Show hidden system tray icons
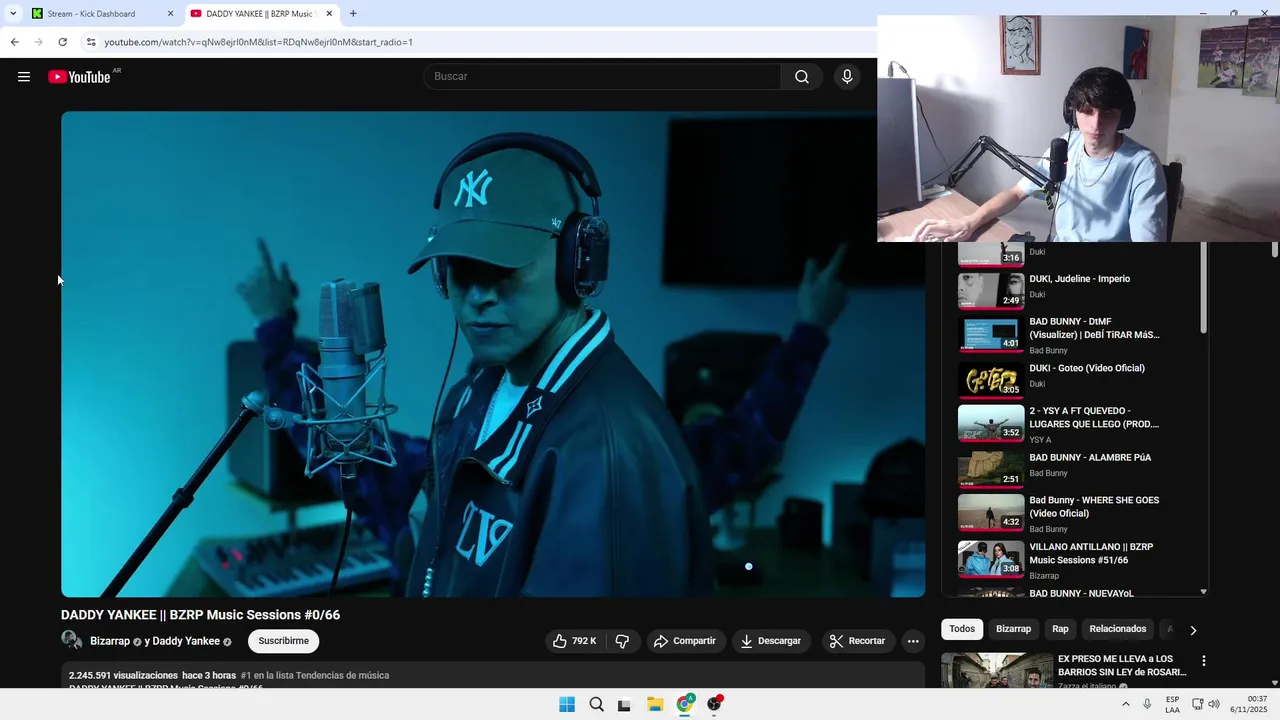The height and width of the screenshot is (720, 1280). tap(1126, 704)
